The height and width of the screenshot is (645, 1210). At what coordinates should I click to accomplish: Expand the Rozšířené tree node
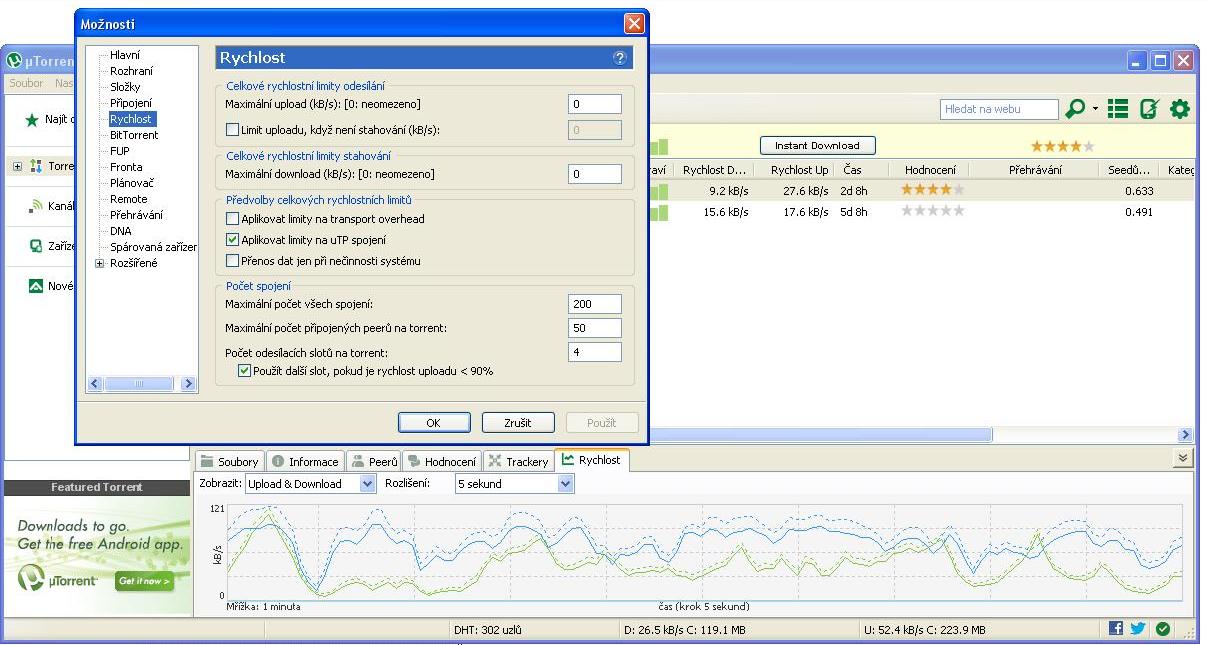click(x=100, y=264)
